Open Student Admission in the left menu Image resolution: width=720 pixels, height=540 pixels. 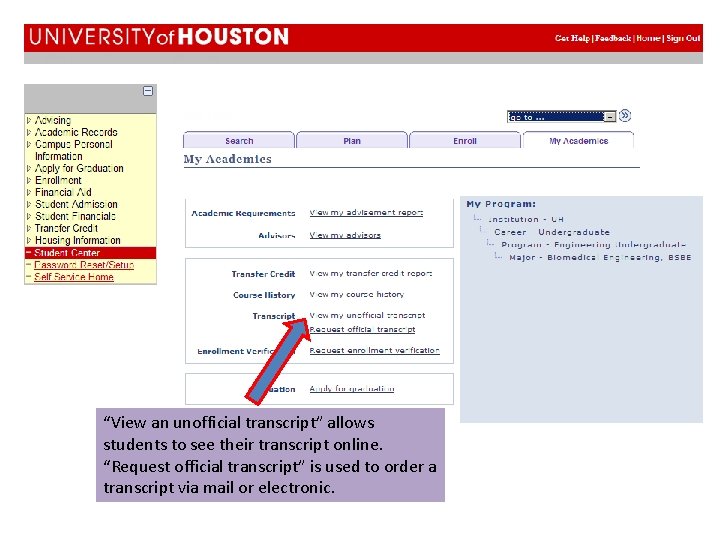[76, 204]
